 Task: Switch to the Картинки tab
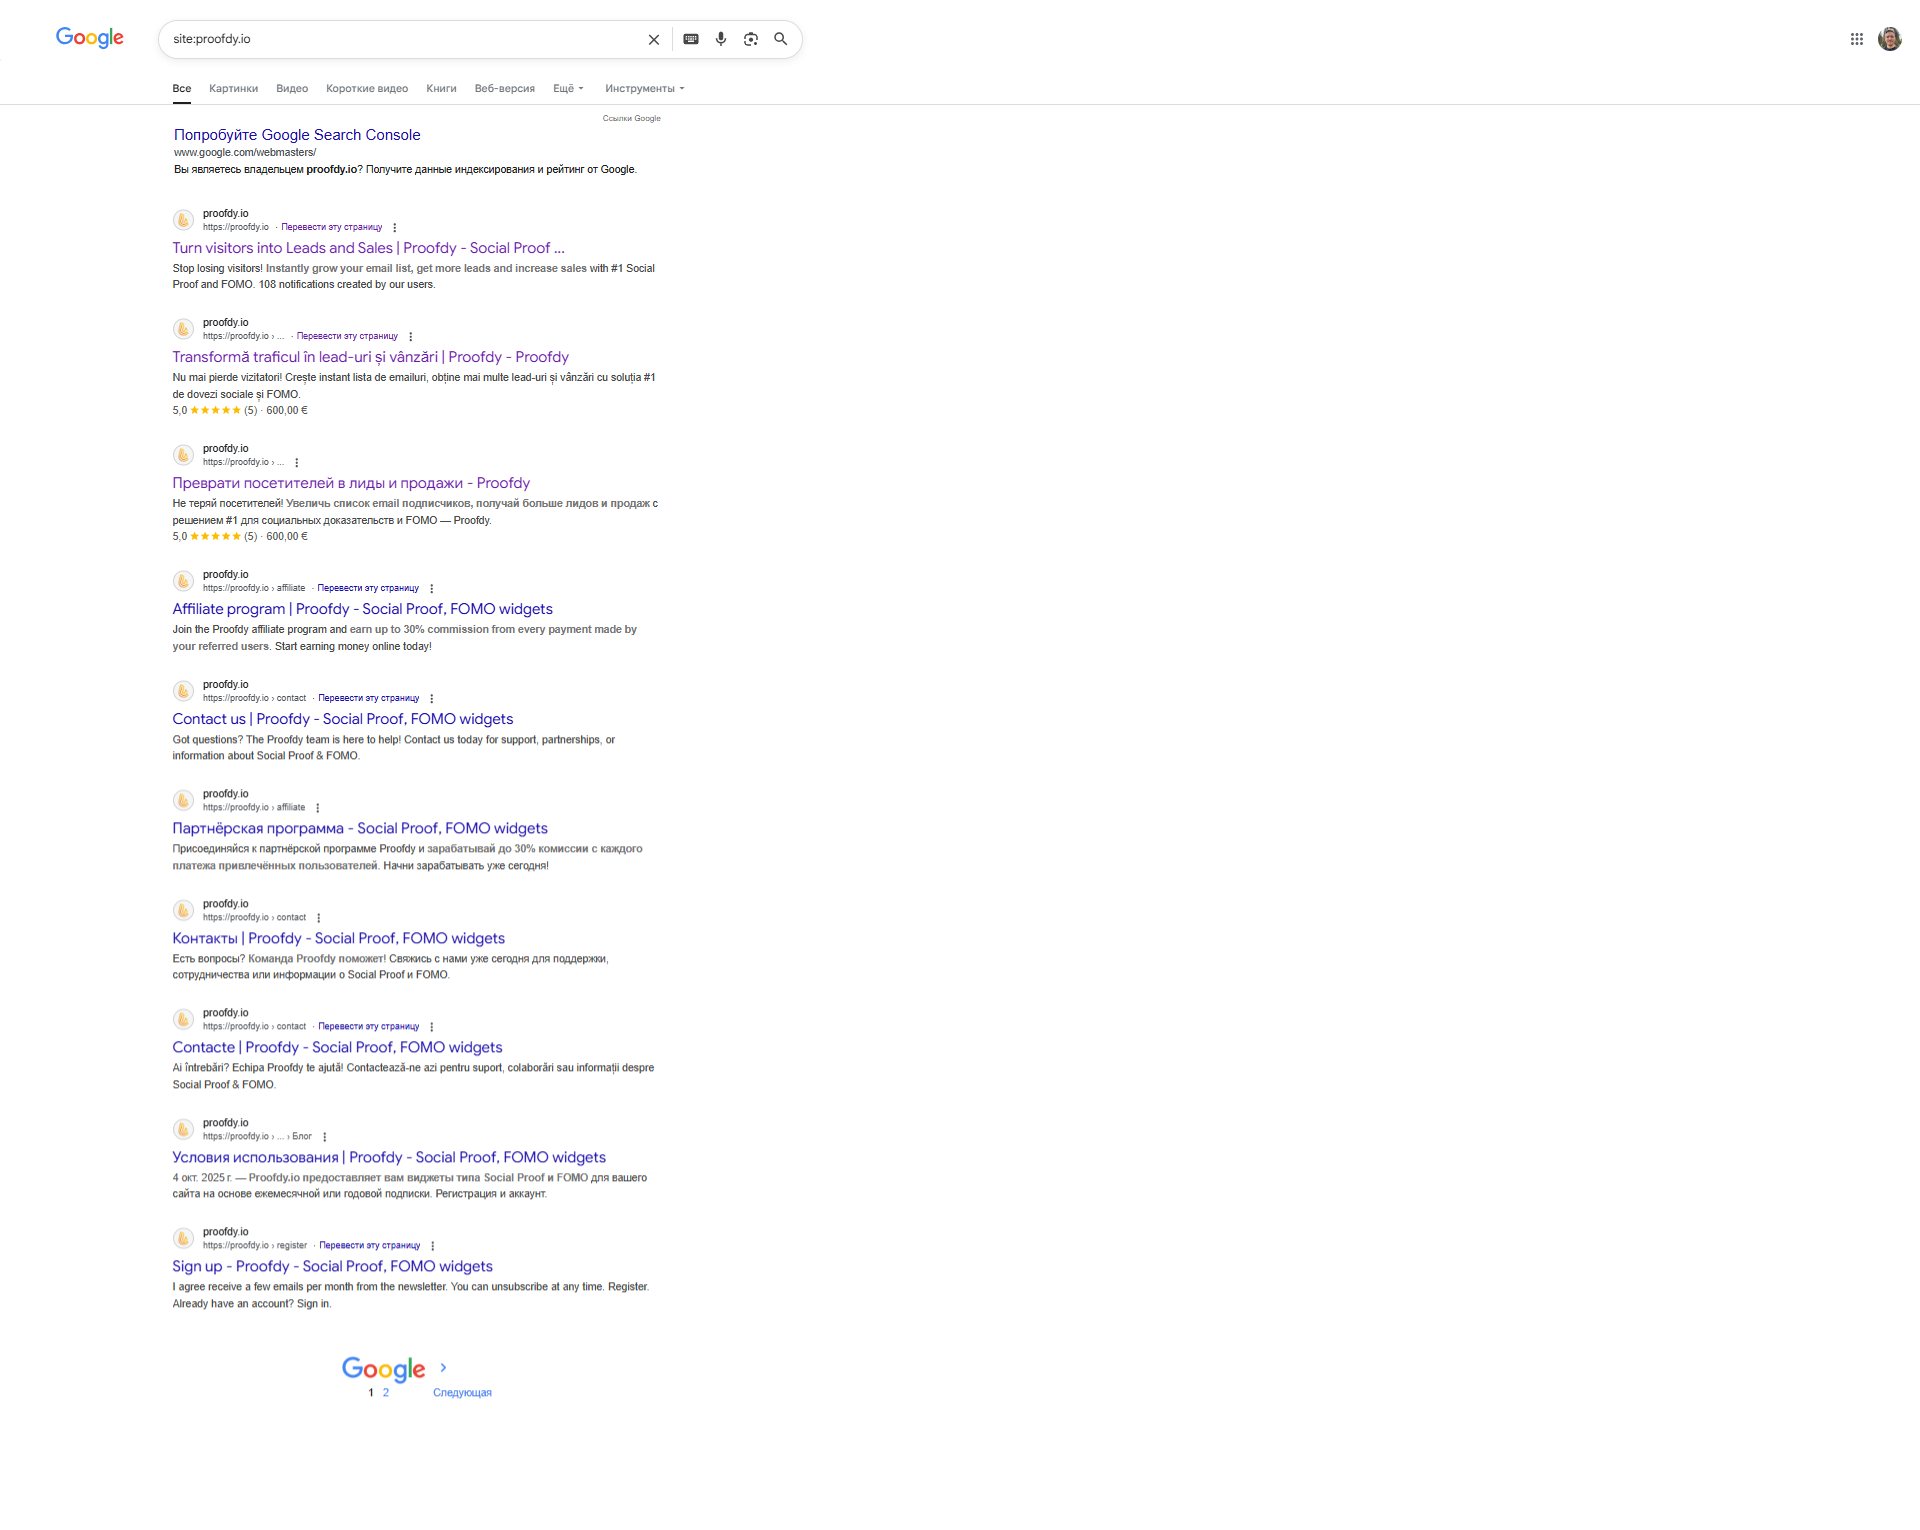pos(233,89)
